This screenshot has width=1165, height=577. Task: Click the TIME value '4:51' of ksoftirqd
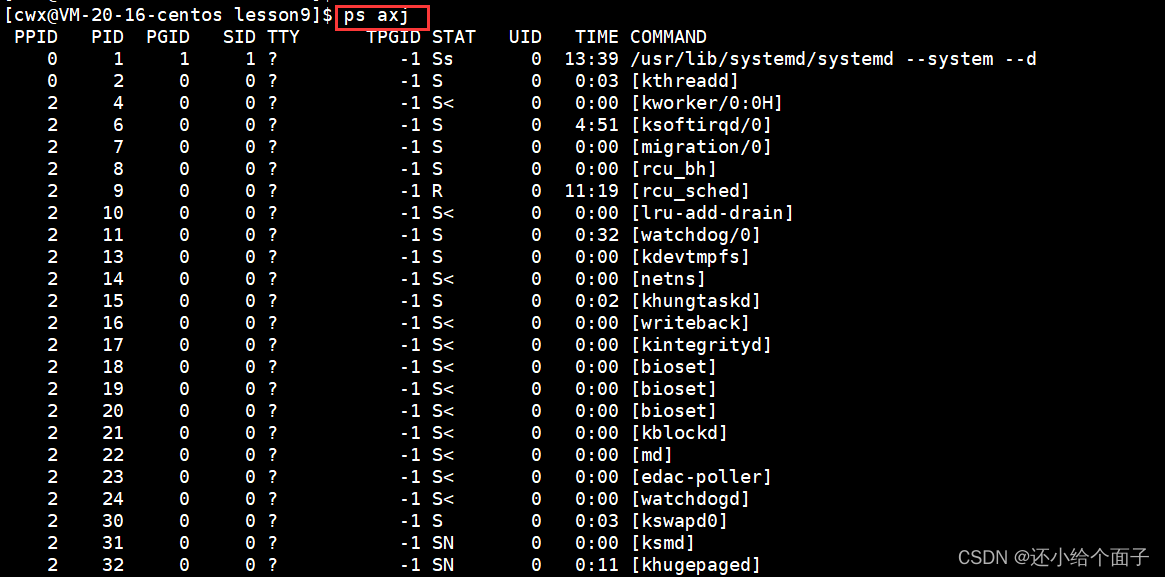click(597, 125)
